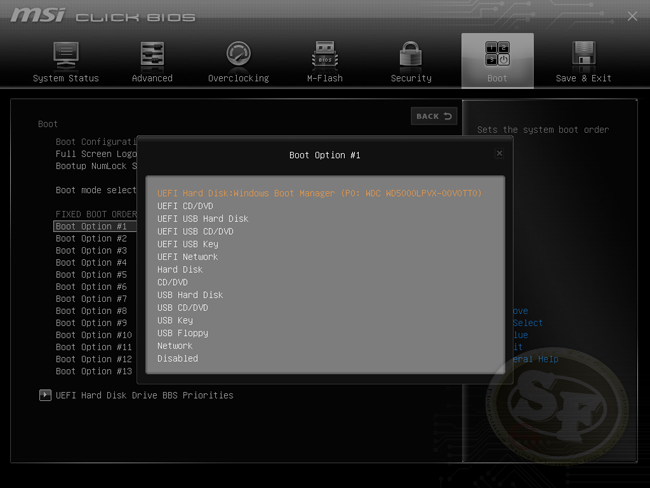Select CD/DVD legacy boot option
This screenshot has width=650, height=488.
pos(172,282)
